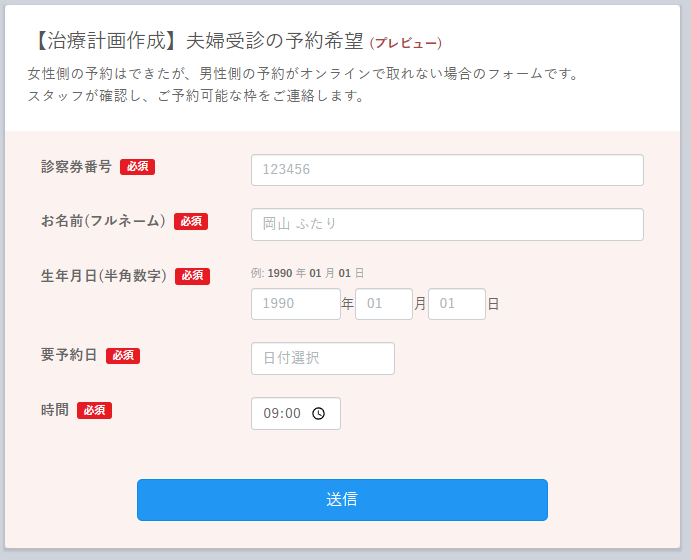Click the 必須 badge beside 生年月日(半角数字)
This screenshot has width=691, height=560.
pyautogui.click(x=193, y=276)
